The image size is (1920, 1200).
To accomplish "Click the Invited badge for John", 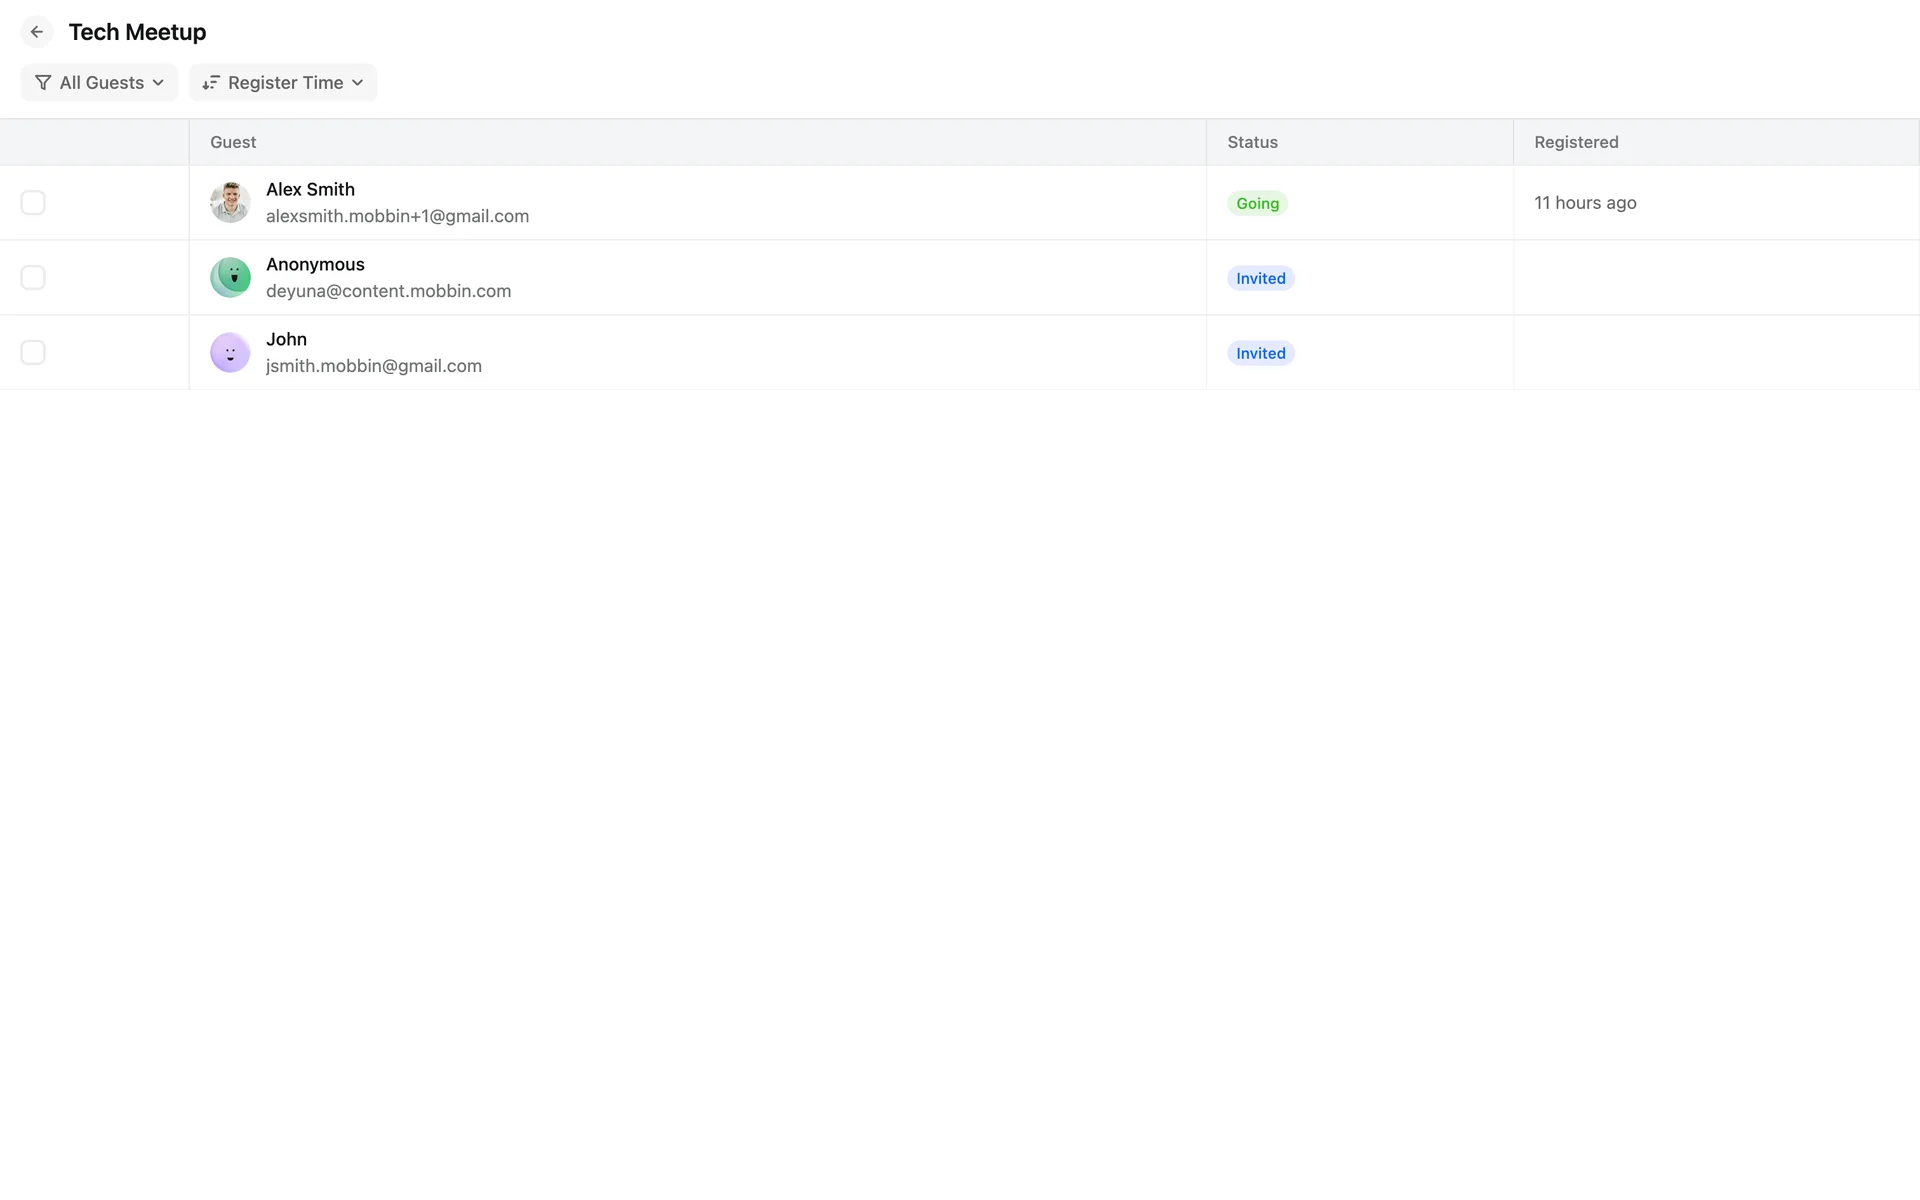I will (x=1260, y=353).
